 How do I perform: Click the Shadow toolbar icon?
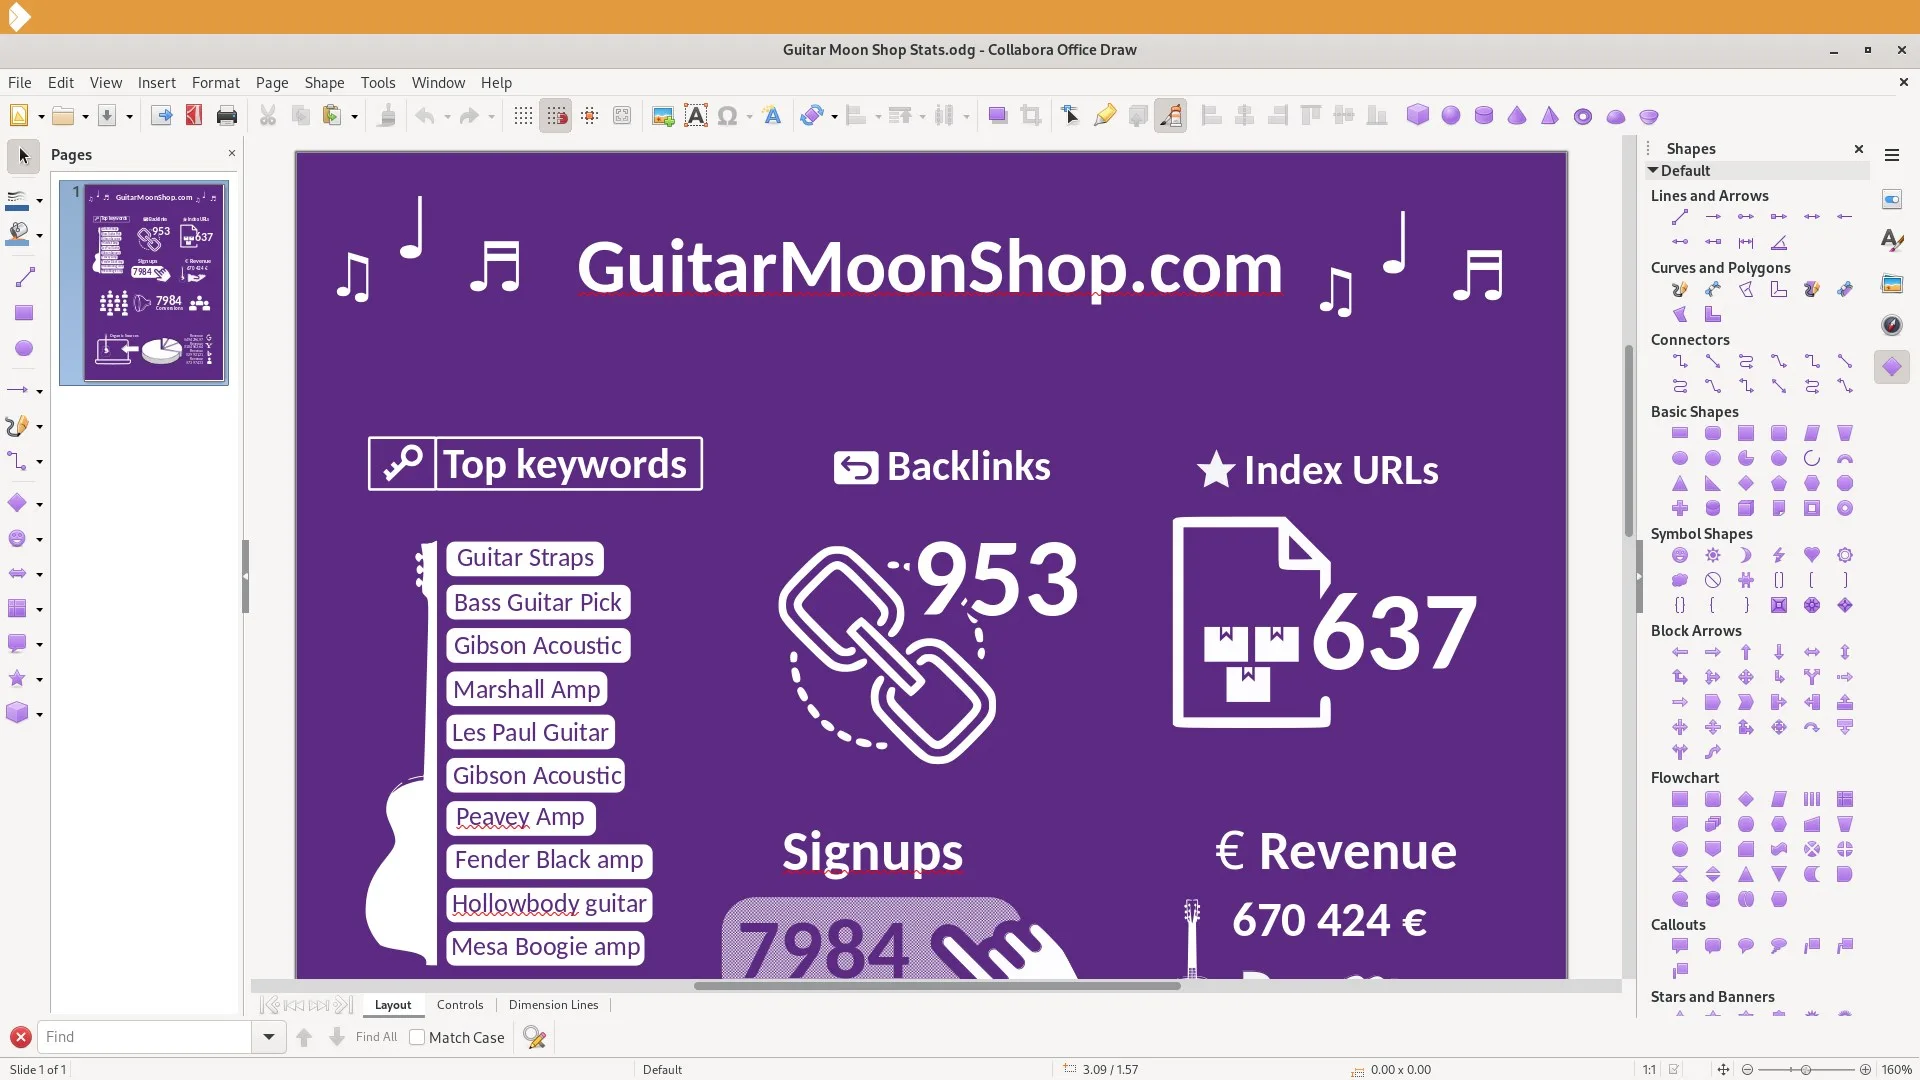(x=997, y=116)
